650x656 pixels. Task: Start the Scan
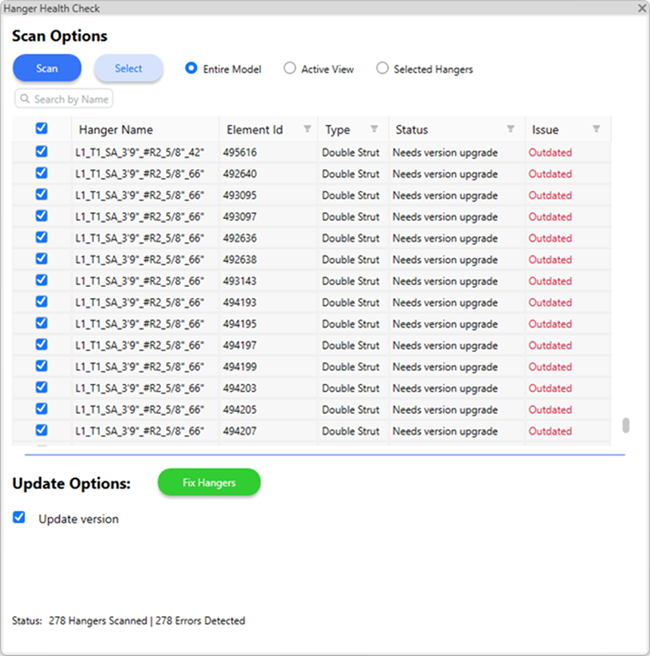(x=47, y=68)
